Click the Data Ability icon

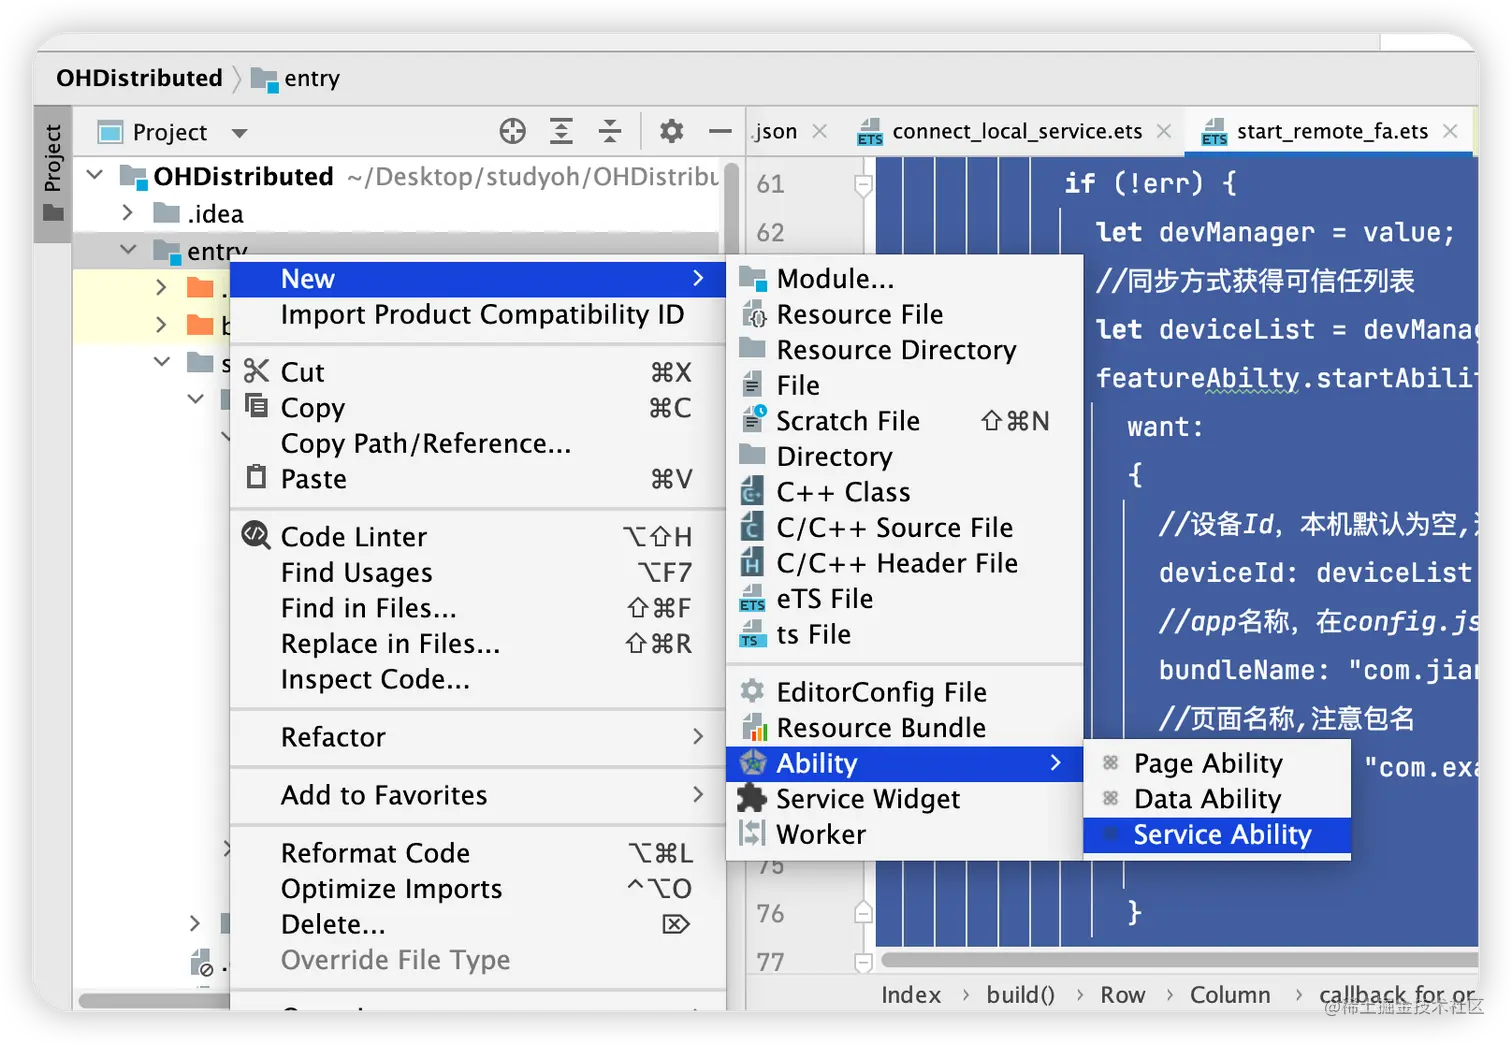point(1110,798)
